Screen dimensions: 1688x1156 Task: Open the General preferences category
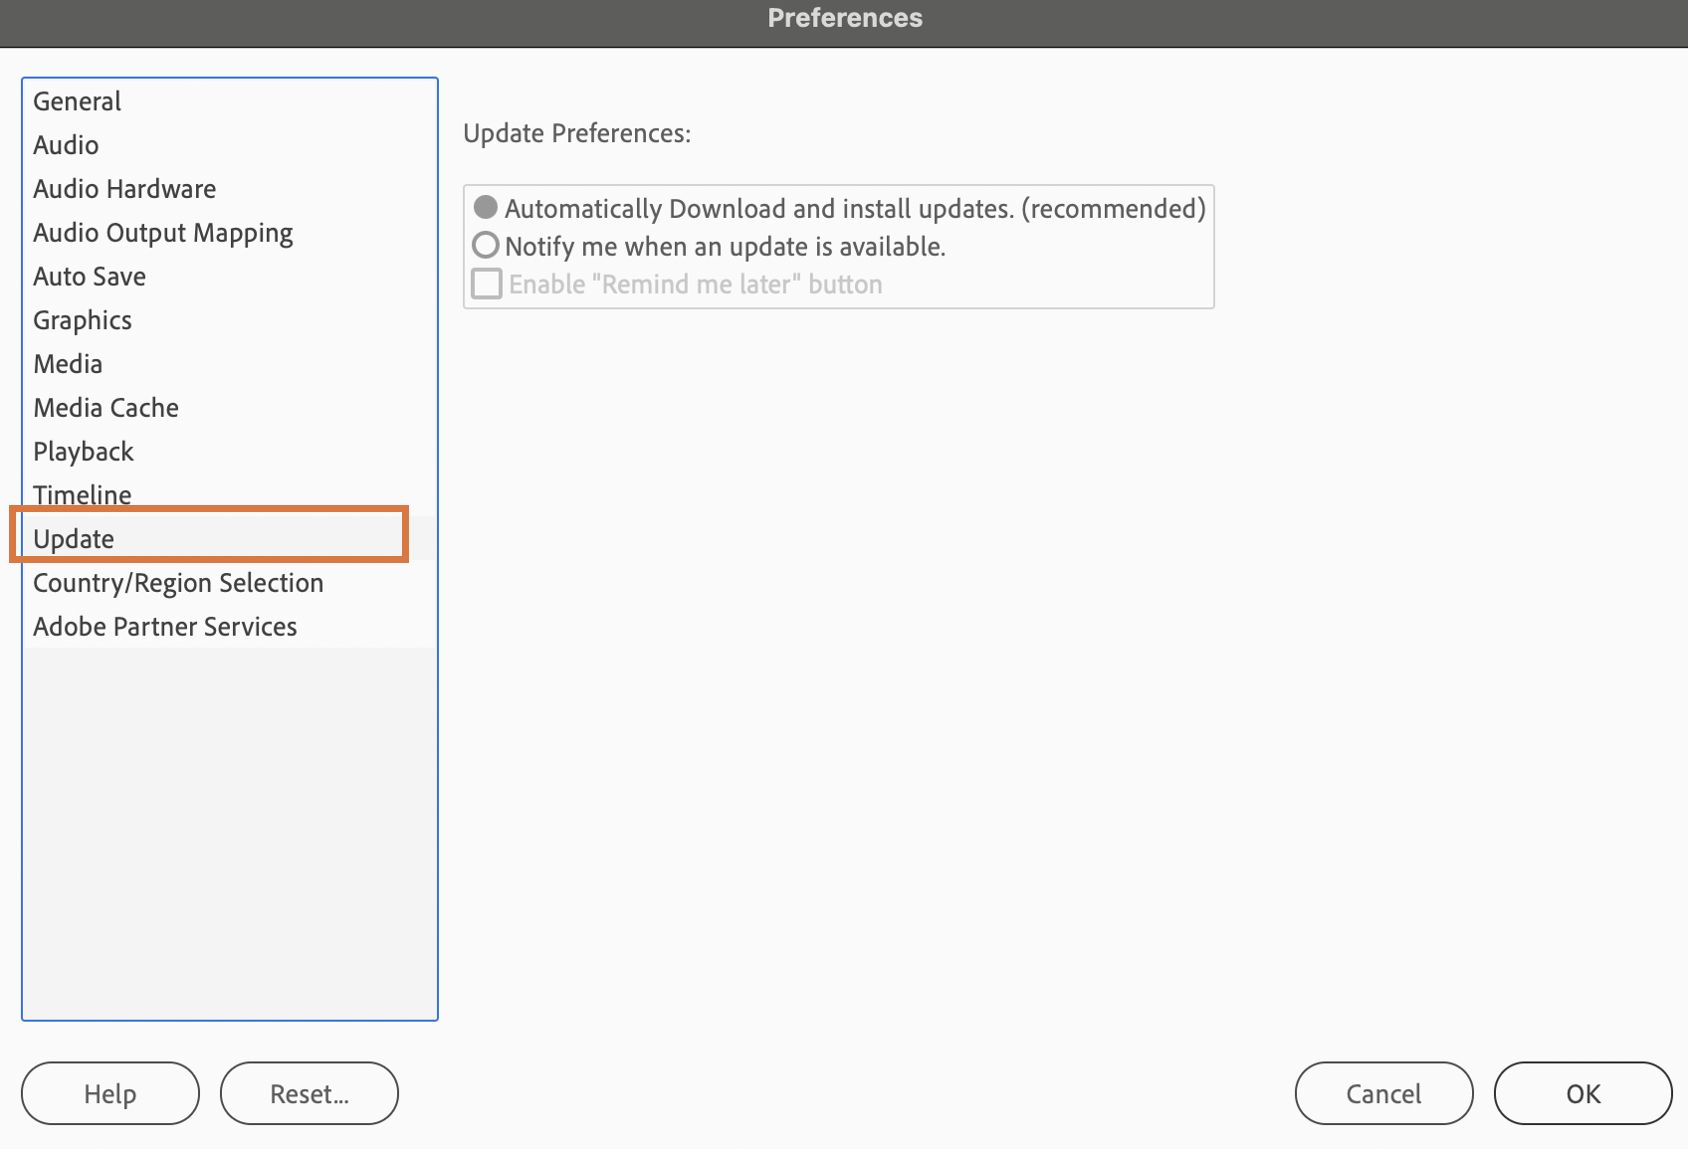click(77, 101)
